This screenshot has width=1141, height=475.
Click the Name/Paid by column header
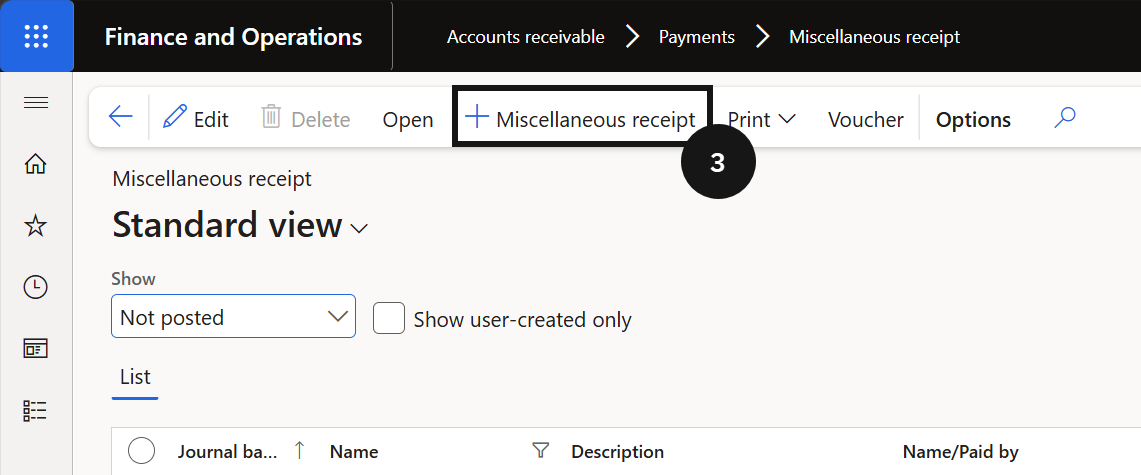click(961, 452)
